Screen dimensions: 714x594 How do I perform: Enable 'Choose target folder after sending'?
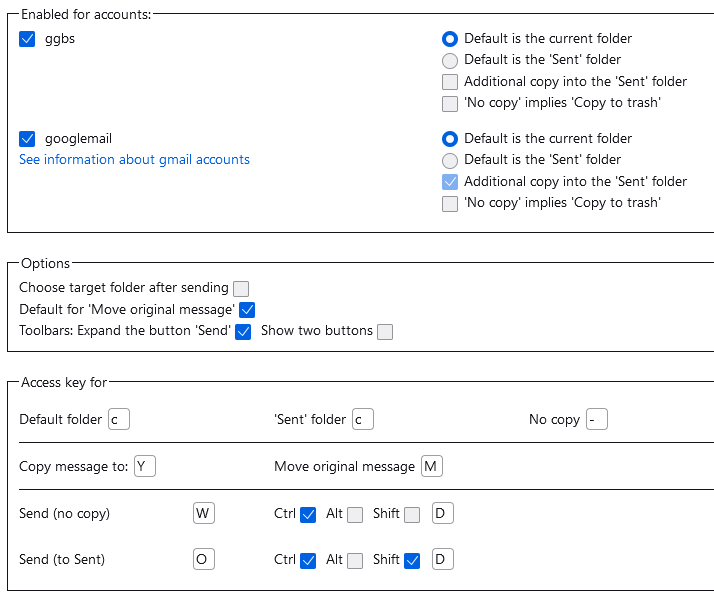[241, 288]
